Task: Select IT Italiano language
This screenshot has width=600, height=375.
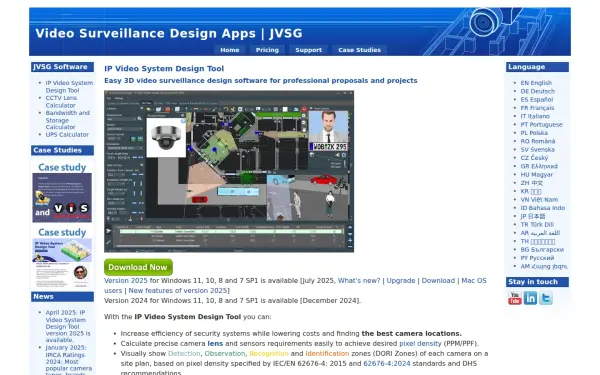Action: [535, 116]
